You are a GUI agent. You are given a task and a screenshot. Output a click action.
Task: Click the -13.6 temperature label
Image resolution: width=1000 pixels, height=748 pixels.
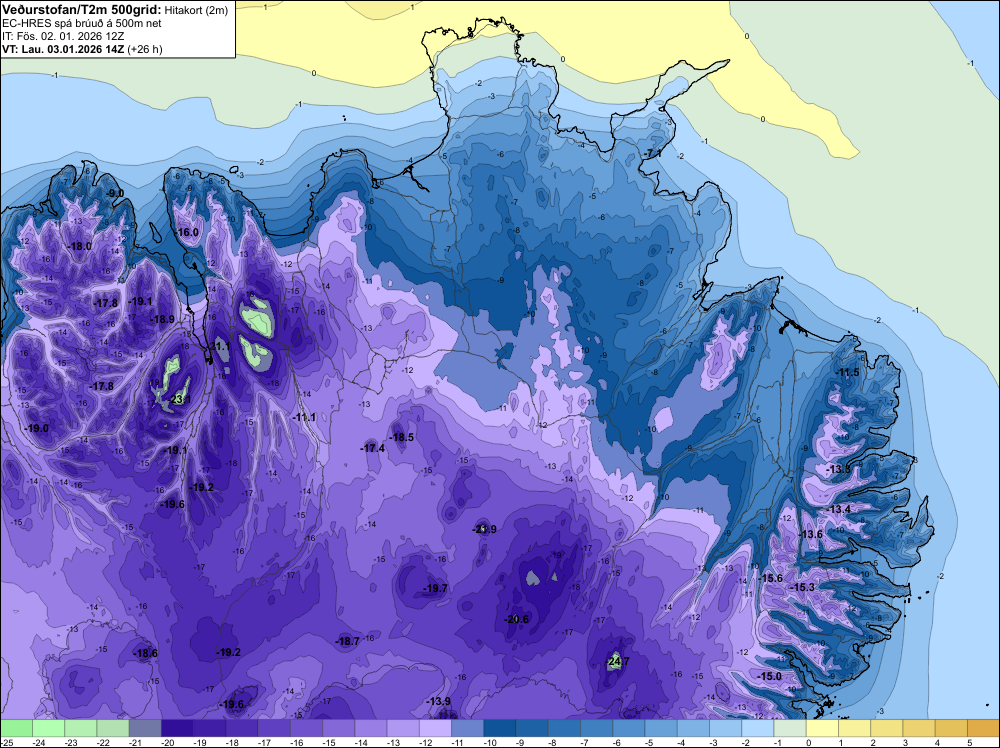(811, 534)
